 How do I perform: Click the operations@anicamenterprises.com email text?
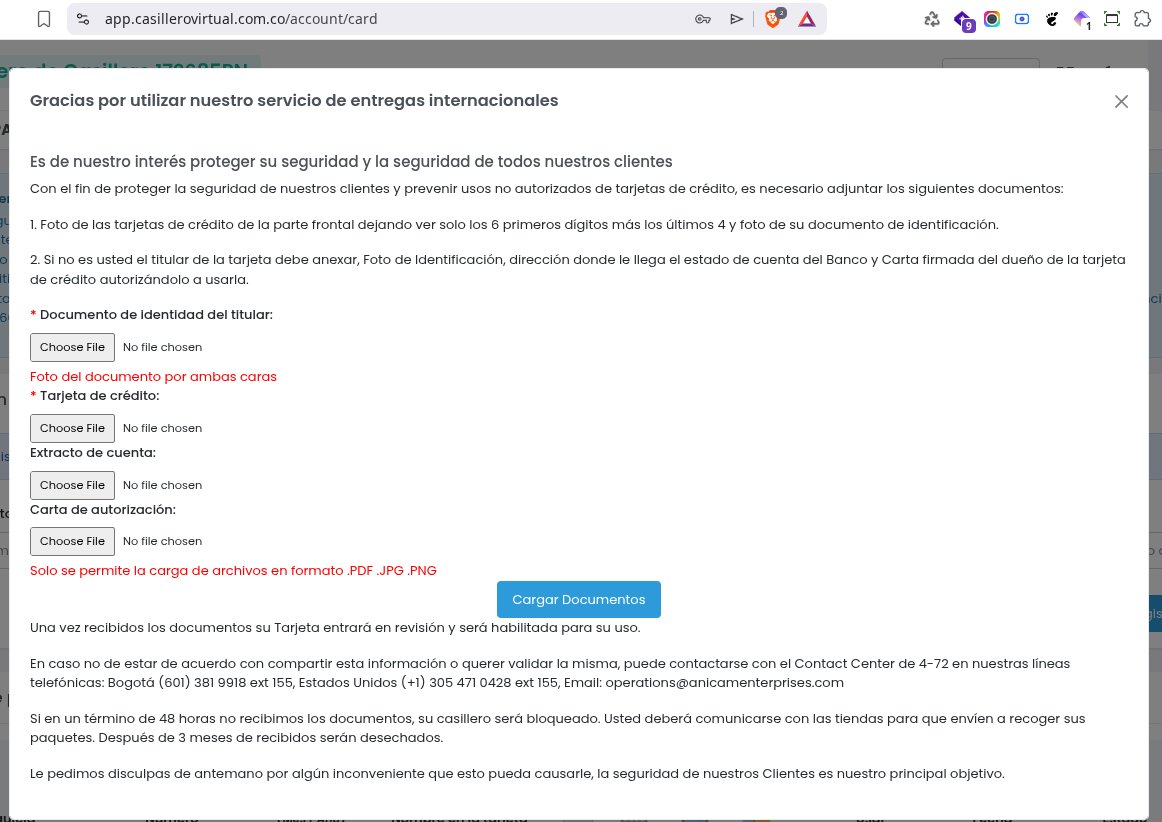724,683
